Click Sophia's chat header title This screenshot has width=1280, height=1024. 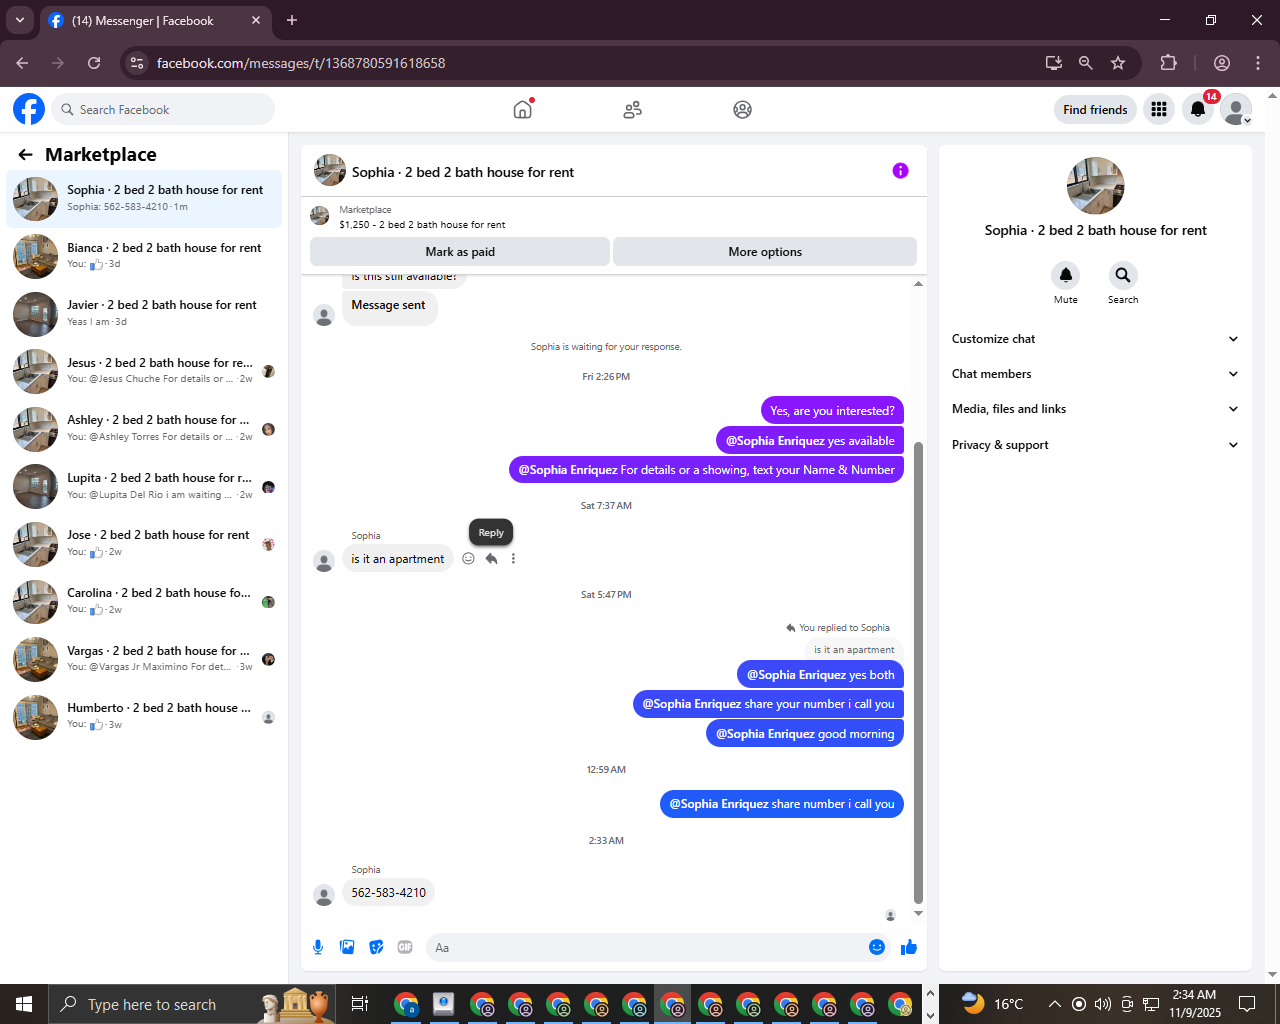(463, 172)
